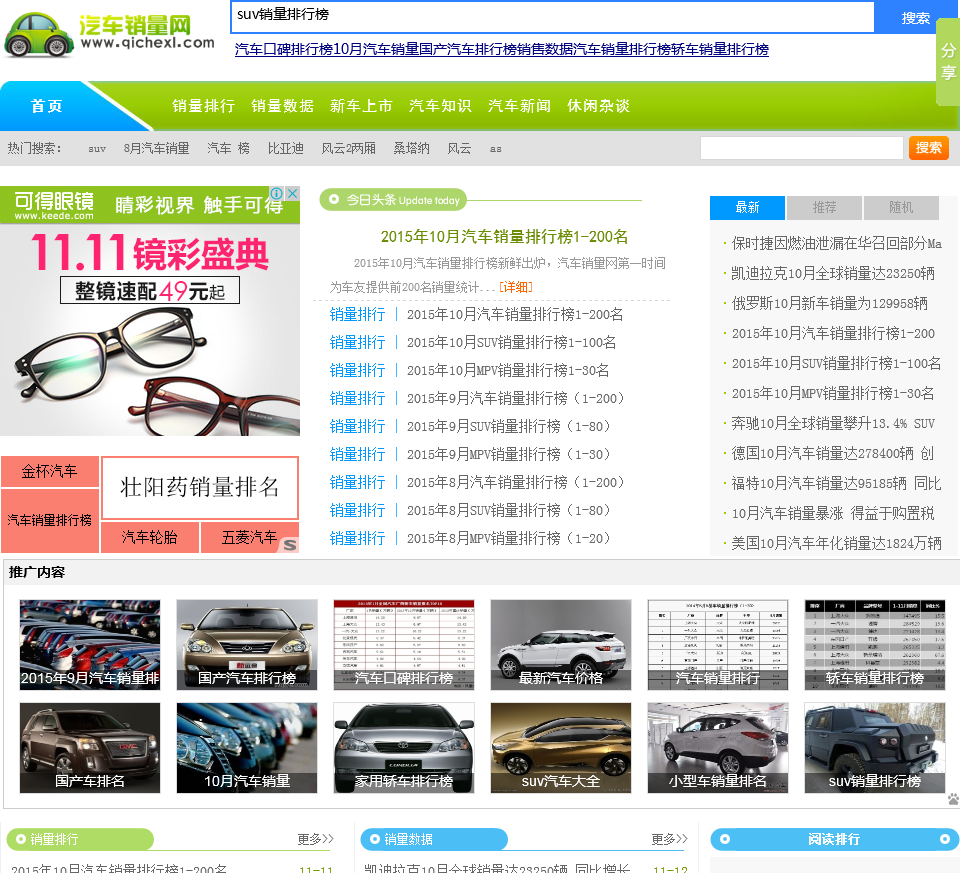960x873 pixels.
Task: Open the 分享 share side tab
Action: point(948,61)
